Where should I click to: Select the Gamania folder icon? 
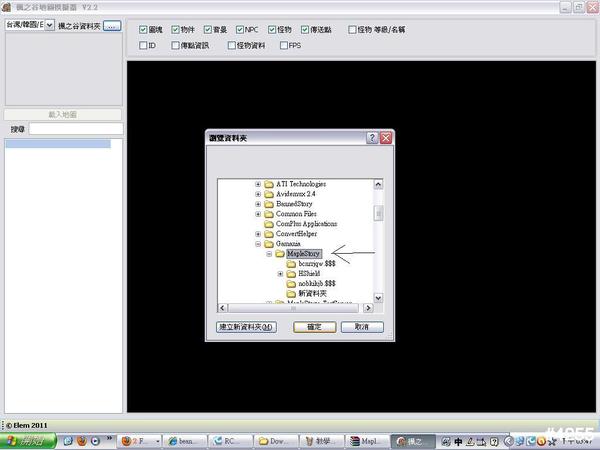(269, 244)
